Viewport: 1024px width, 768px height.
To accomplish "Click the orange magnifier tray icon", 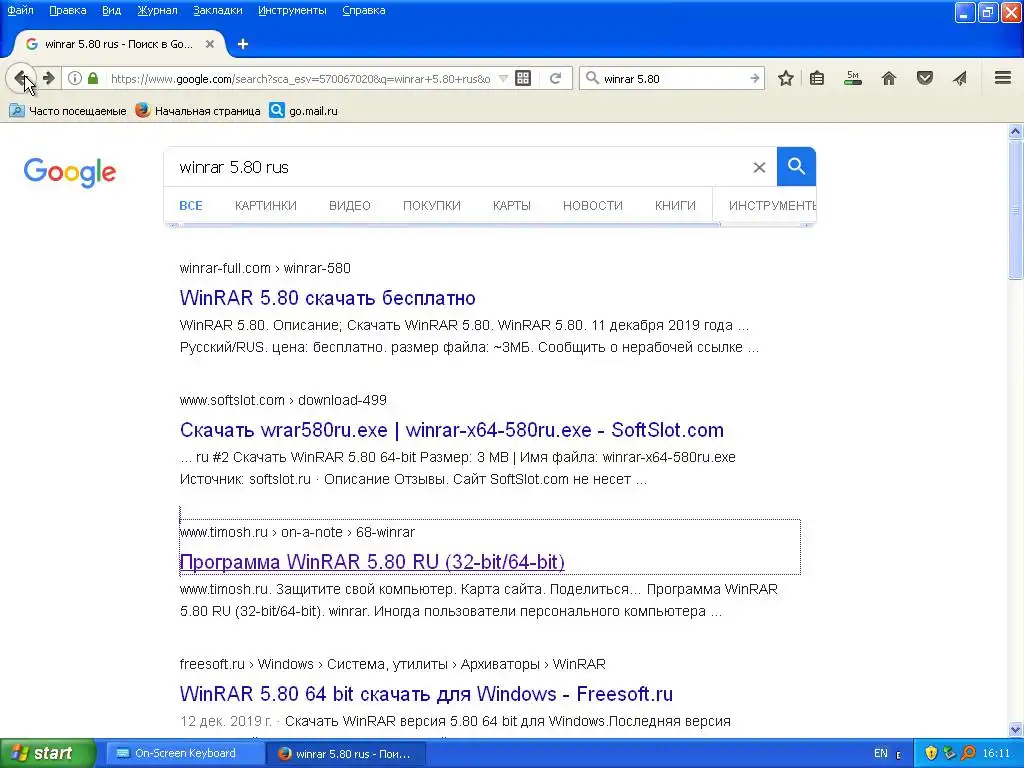I will tap(968, 754).
